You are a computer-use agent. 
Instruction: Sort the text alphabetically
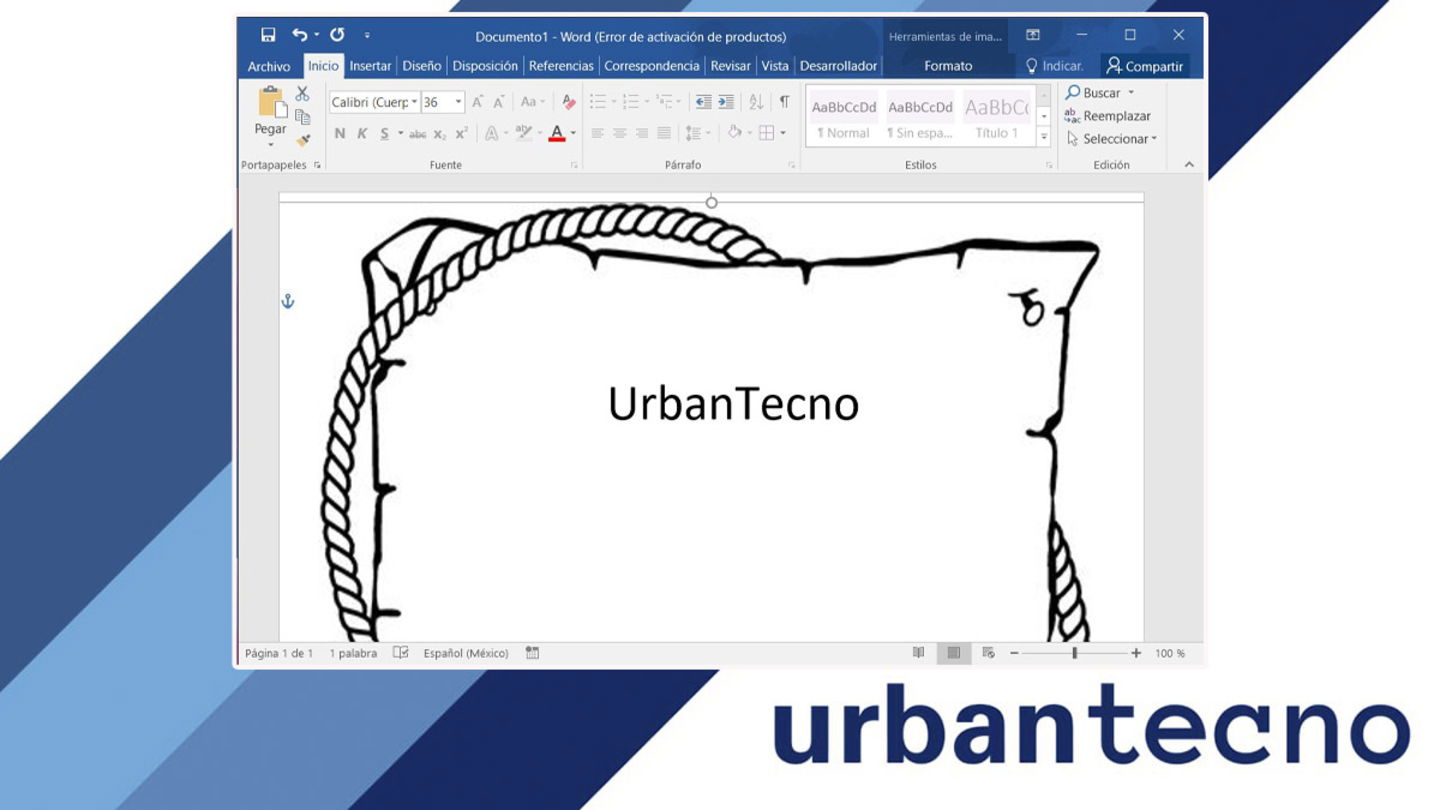(756, 102)
